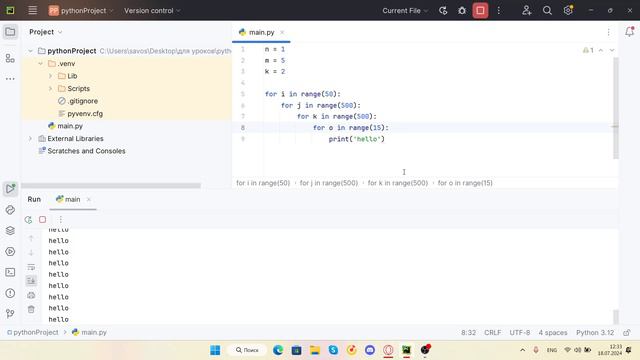640x360 pixels.
Task: Click the Debug bug icon
Action: pos(462,11)
